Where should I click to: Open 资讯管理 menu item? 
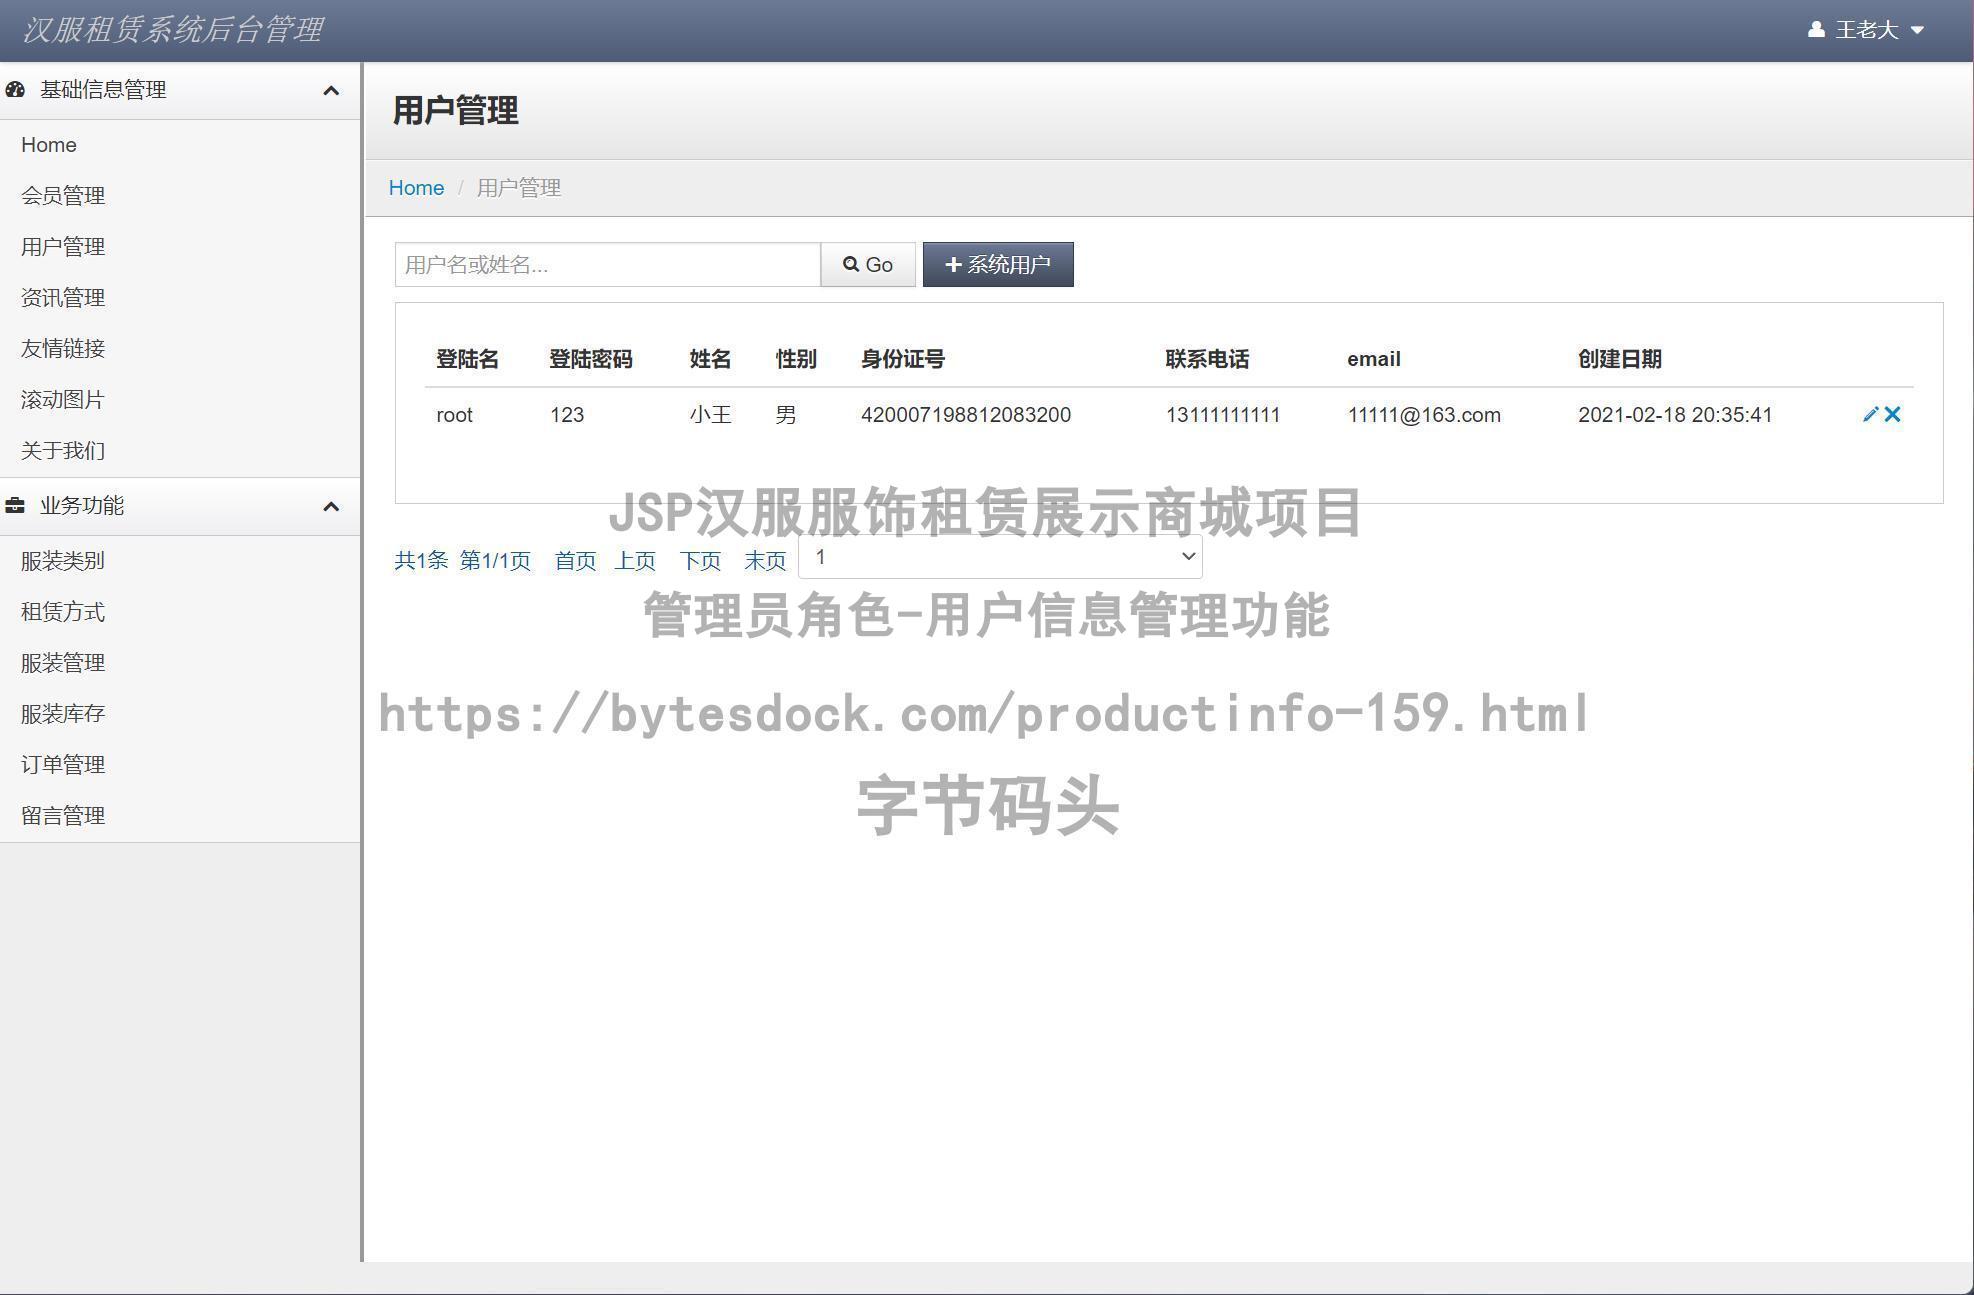tap(63, 298)
